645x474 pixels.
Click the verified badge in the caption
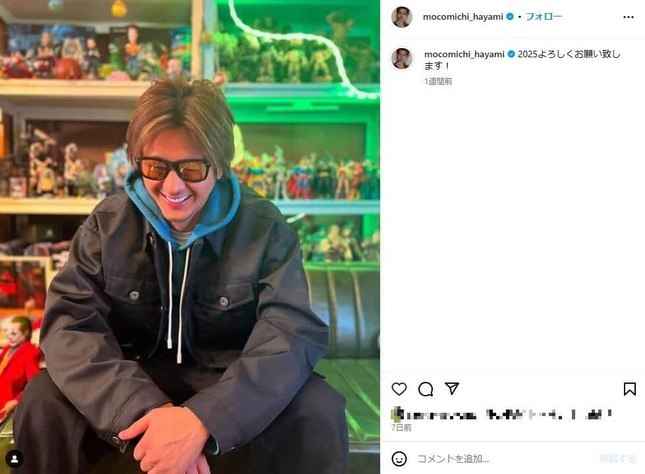click(x=511, y=54)
